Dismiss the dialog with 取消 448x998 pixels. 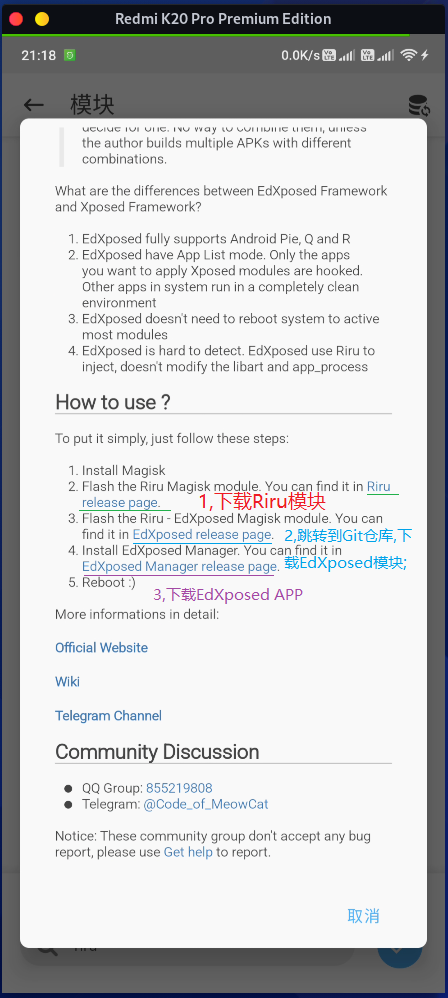coord(363,916)
